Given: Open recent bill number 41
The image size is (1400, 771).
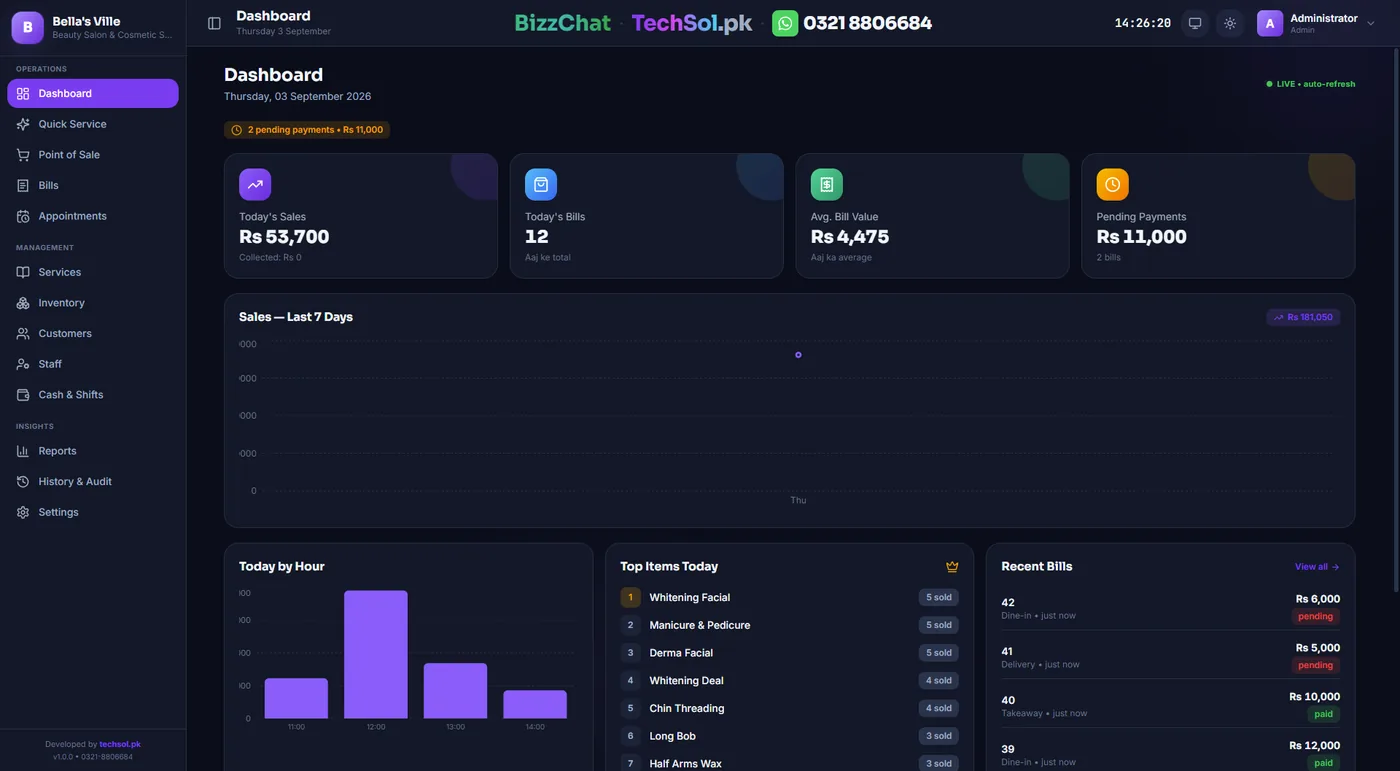Looking at the screenshot, I should (x=1170, y=656).
